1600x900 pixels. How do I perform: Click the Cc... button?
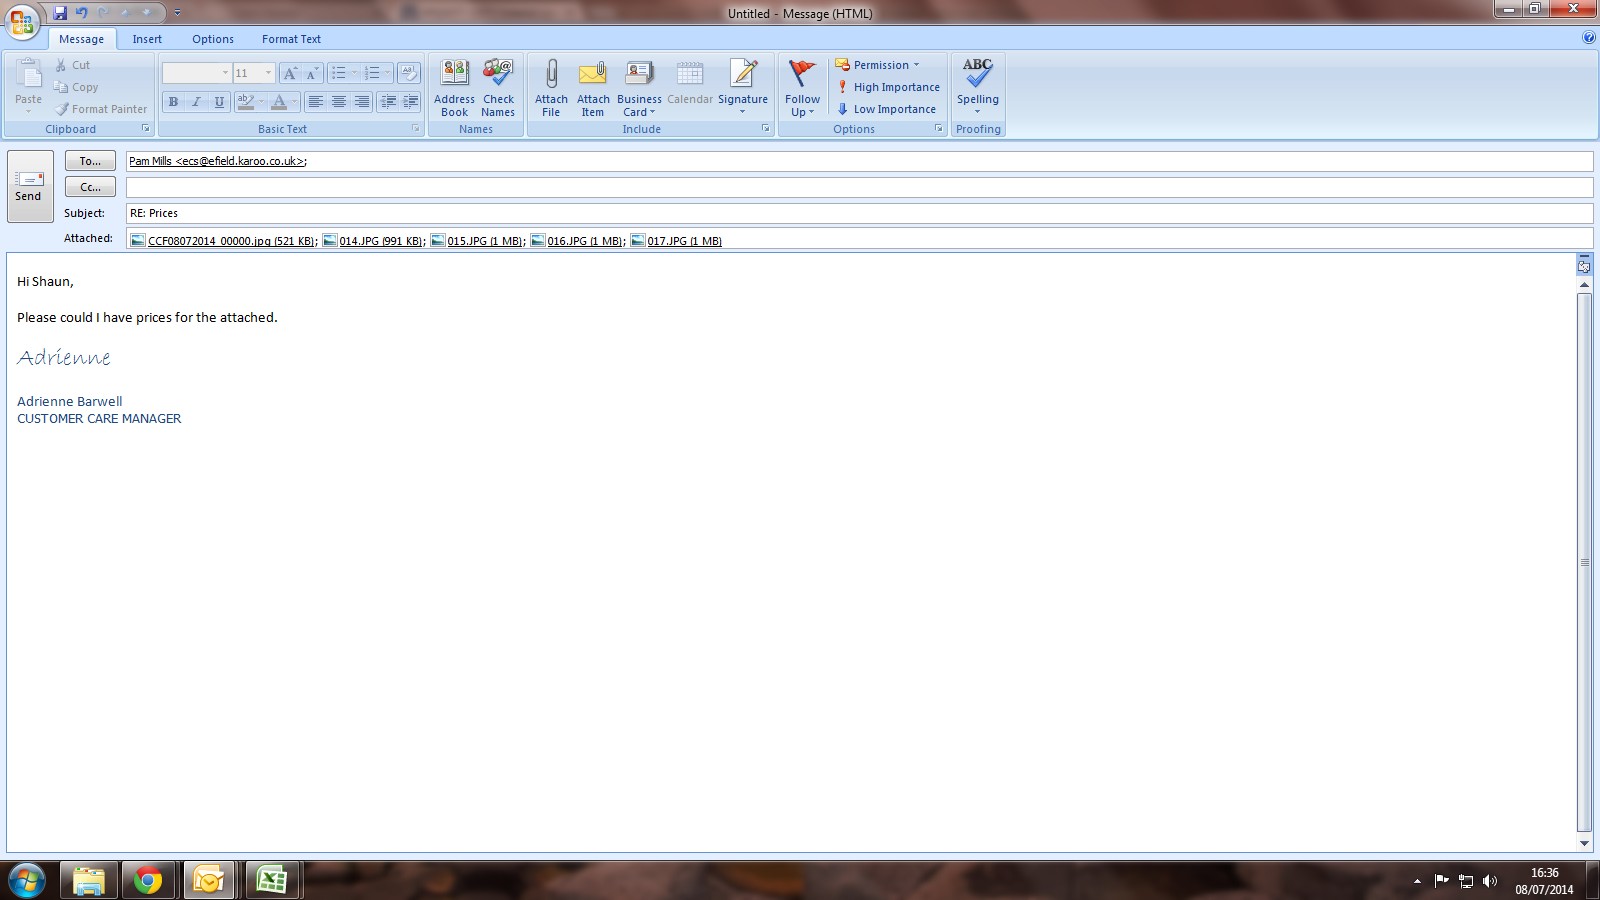click(x=90, y=187)
